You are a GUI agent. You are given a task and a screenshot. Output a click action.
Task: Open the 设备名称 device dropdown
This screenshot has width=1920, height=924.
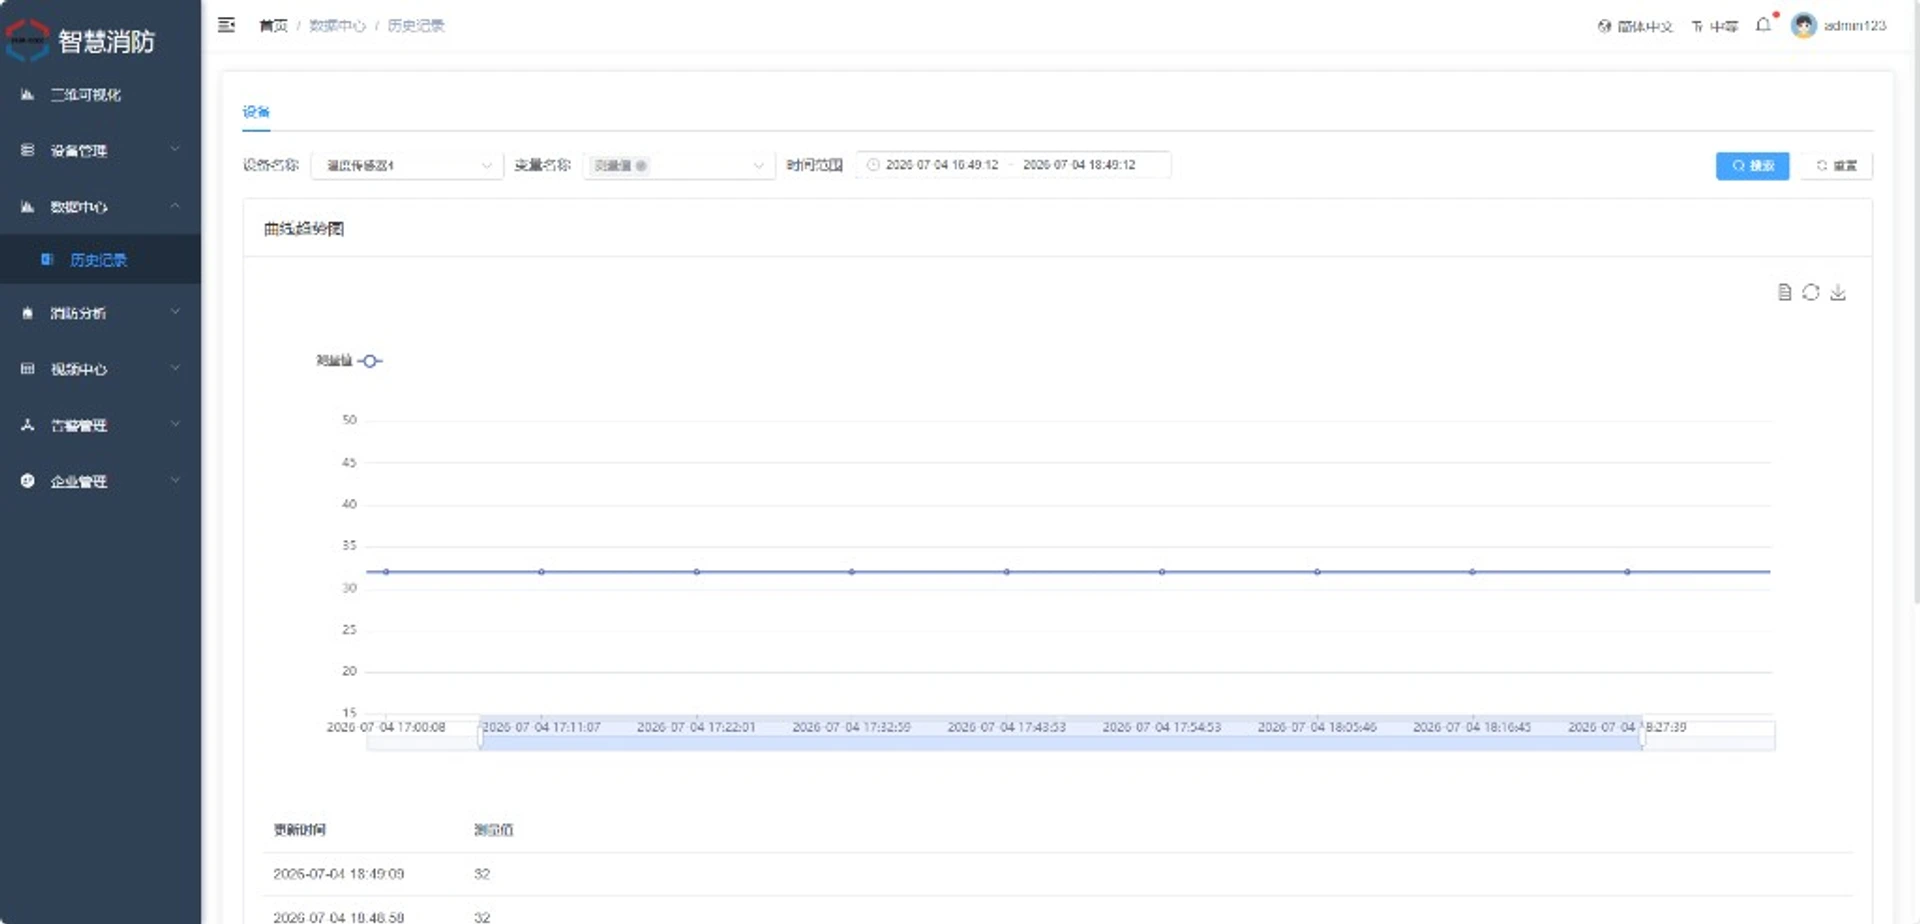(x=407, y=165)
